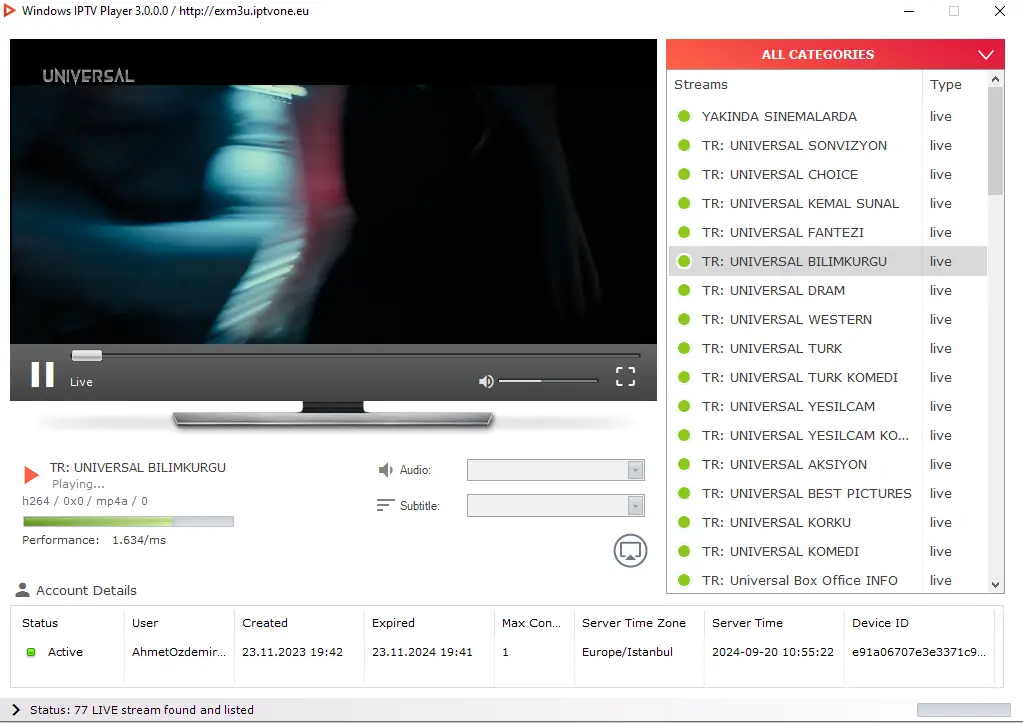Play TR: UNIVERSAL KORKU stream
1023x723 pixels.
pyautogui.click(x=827, y=522)
